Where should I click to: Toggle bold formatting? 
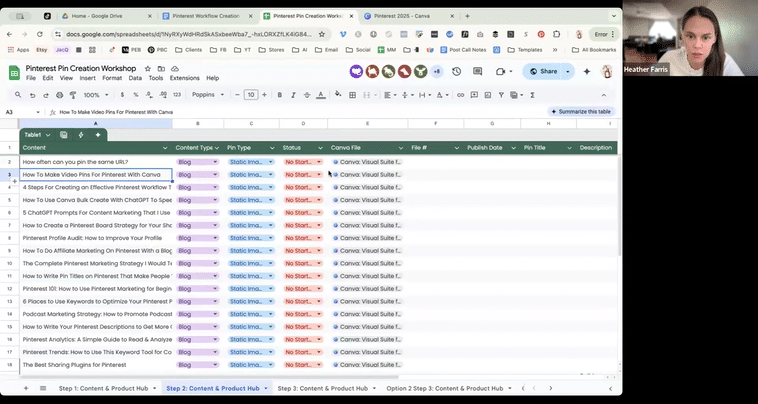pos(279,95)
